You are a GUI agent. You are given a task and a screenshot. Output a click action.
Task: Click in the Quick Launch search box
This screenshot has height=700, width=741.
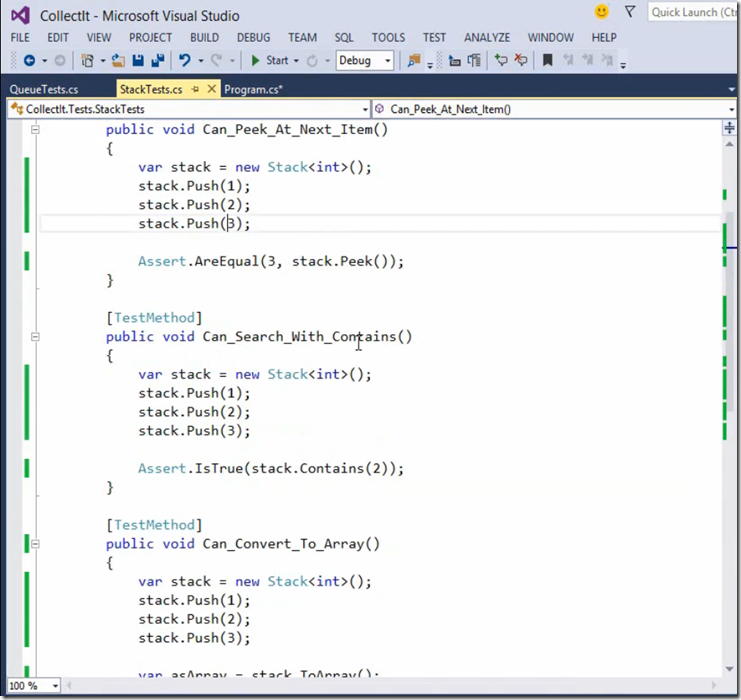[693, 12]
